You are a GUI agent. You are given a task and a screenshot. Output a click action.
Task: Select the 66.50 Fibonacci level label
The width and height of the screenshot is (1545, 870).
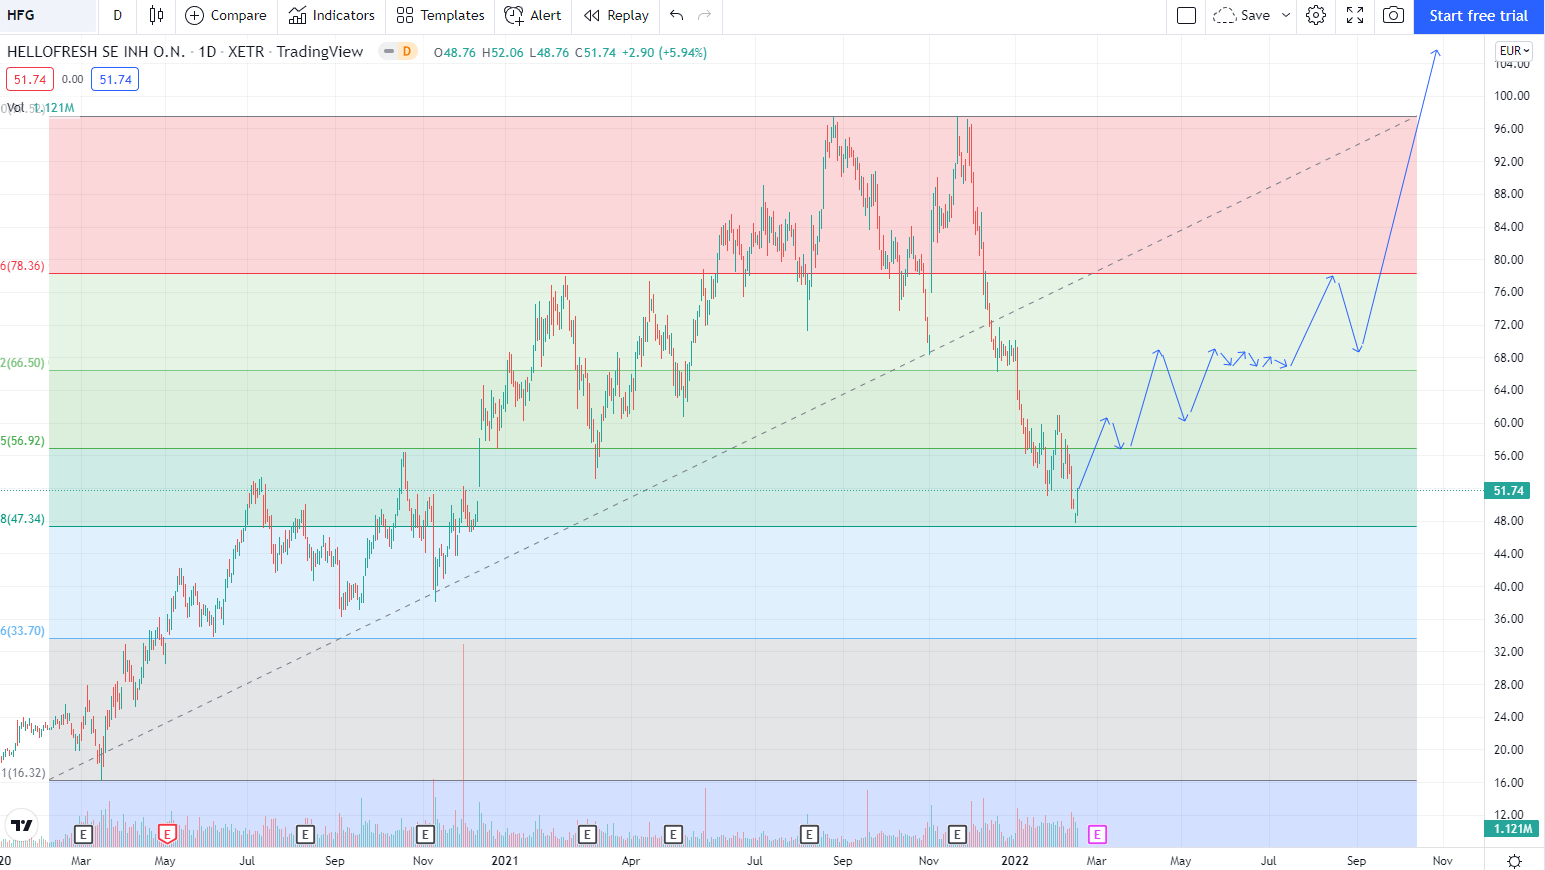pyautogui.click(x=23, y=363)
